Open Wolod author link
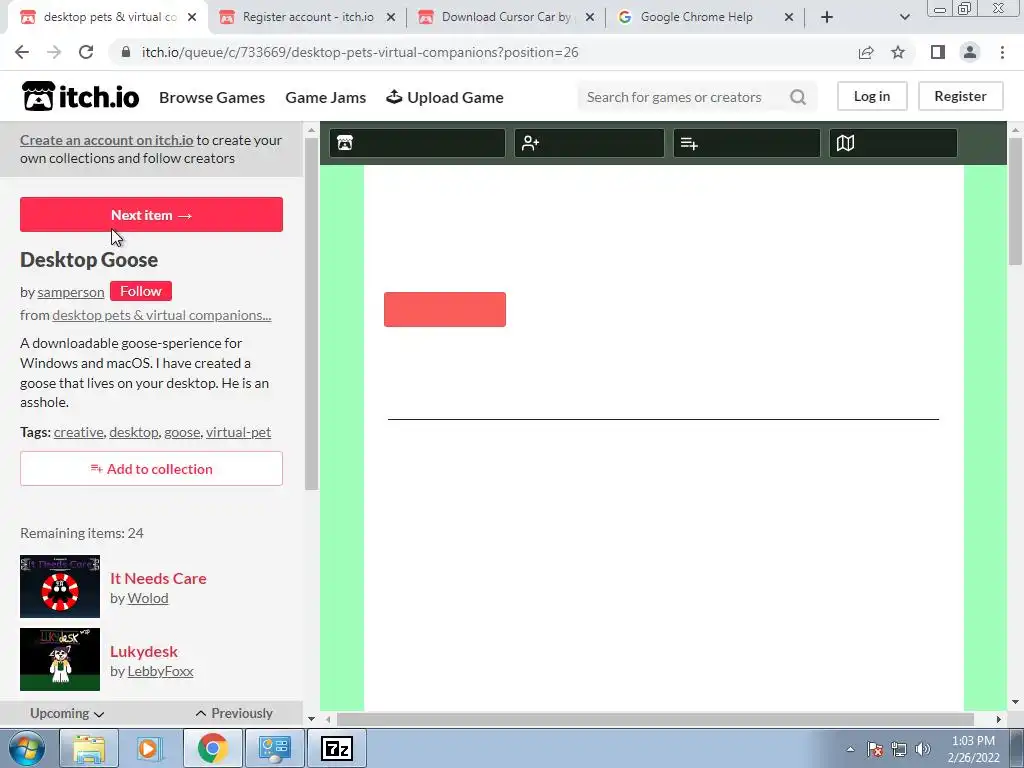The height and width of the screenshot is (768, 1024). click(148, 598)
